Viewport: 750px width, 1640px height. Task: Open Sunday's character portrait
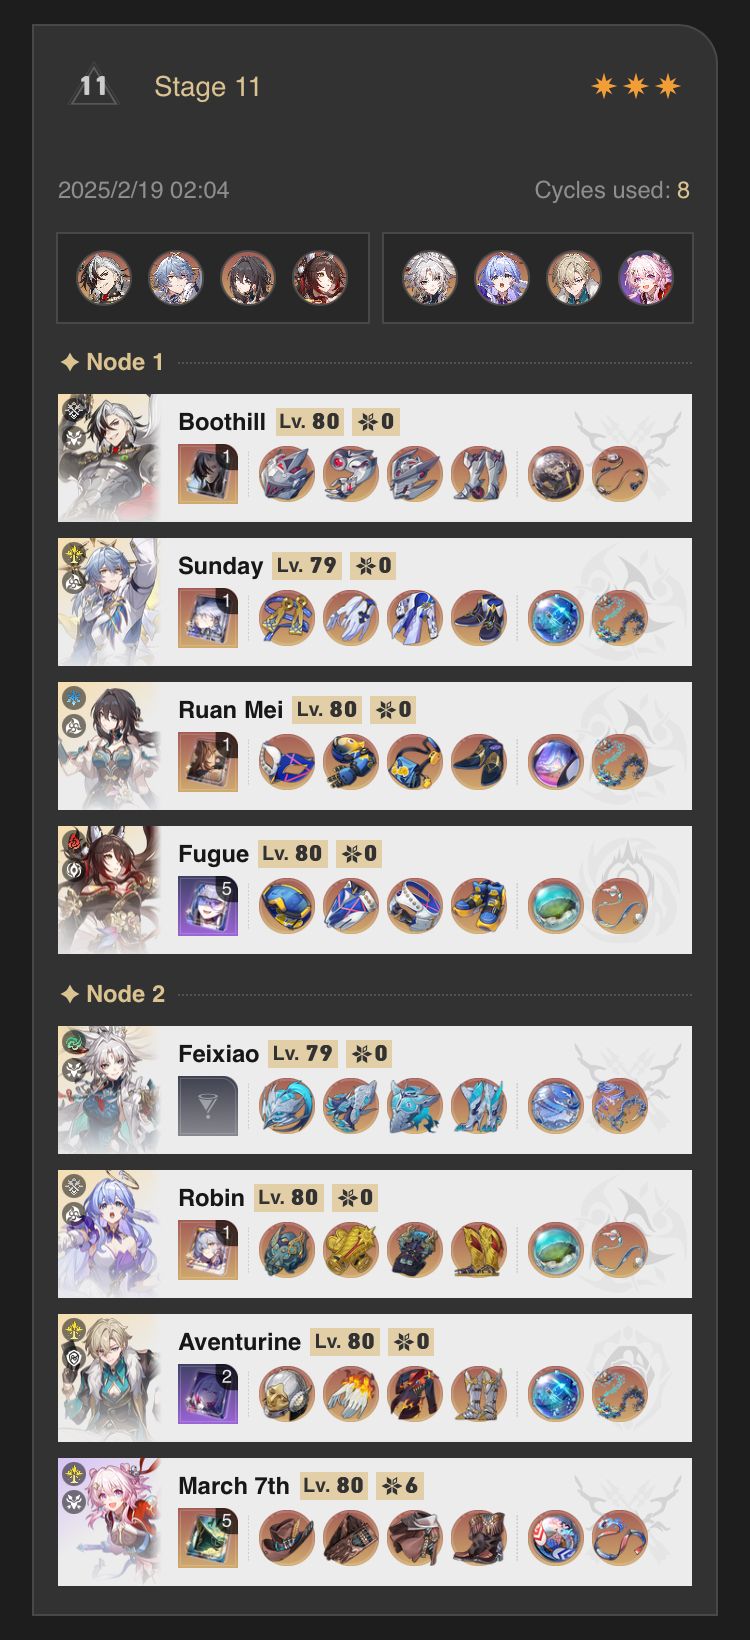(109, 602)
